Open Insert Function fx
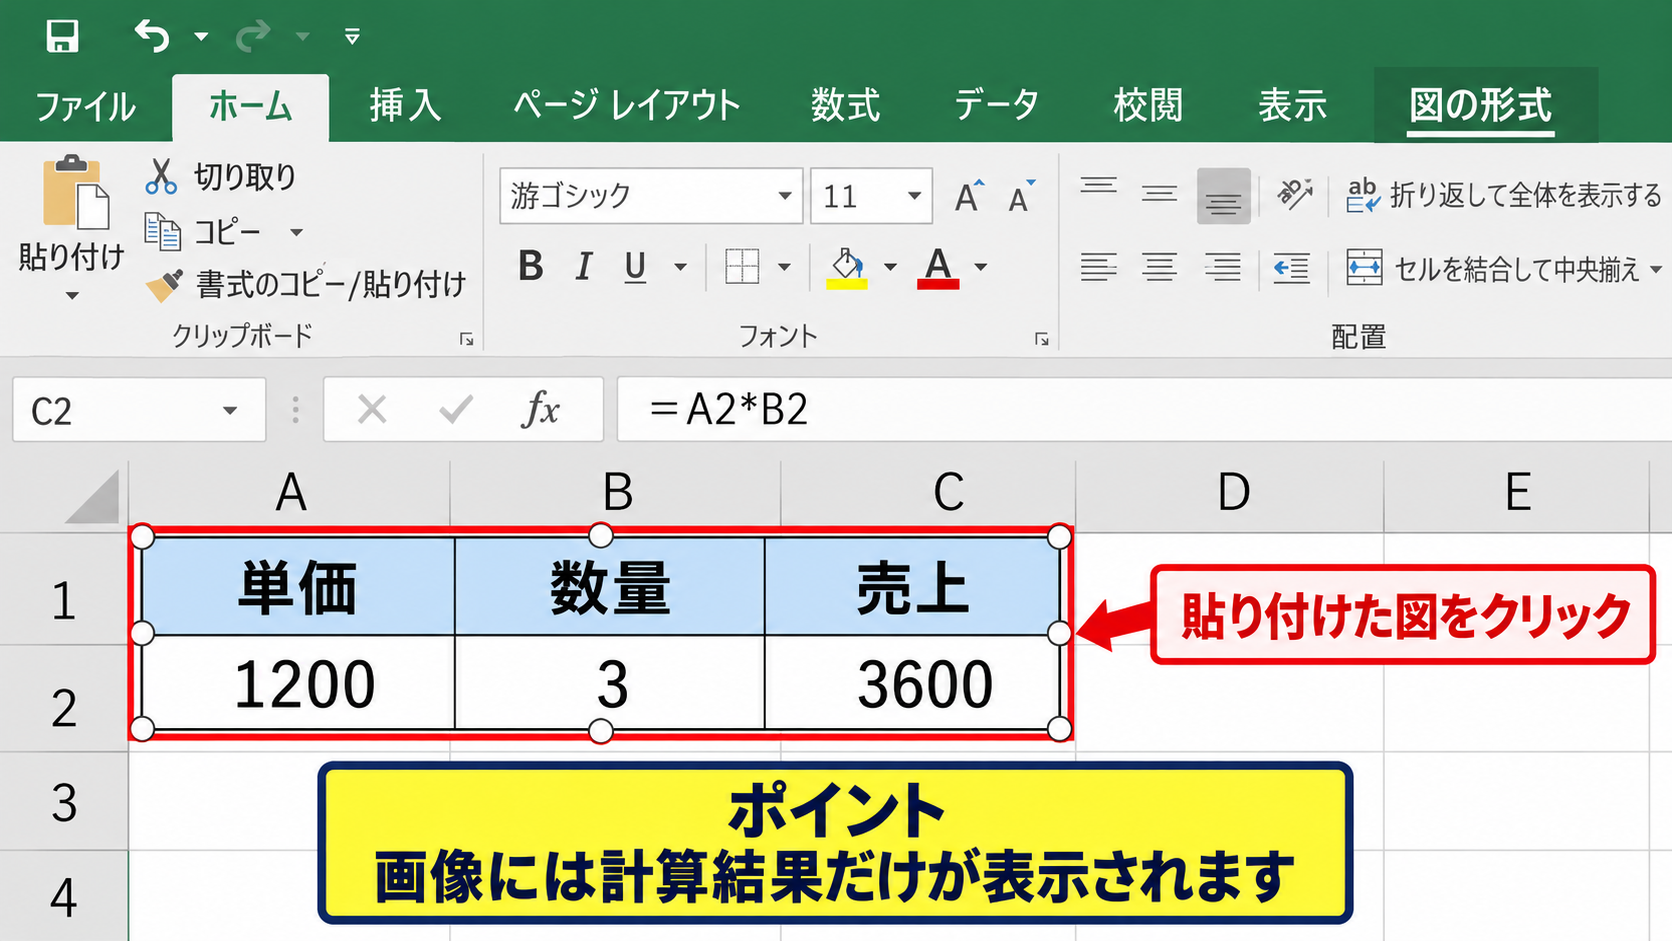 point(541,409)
